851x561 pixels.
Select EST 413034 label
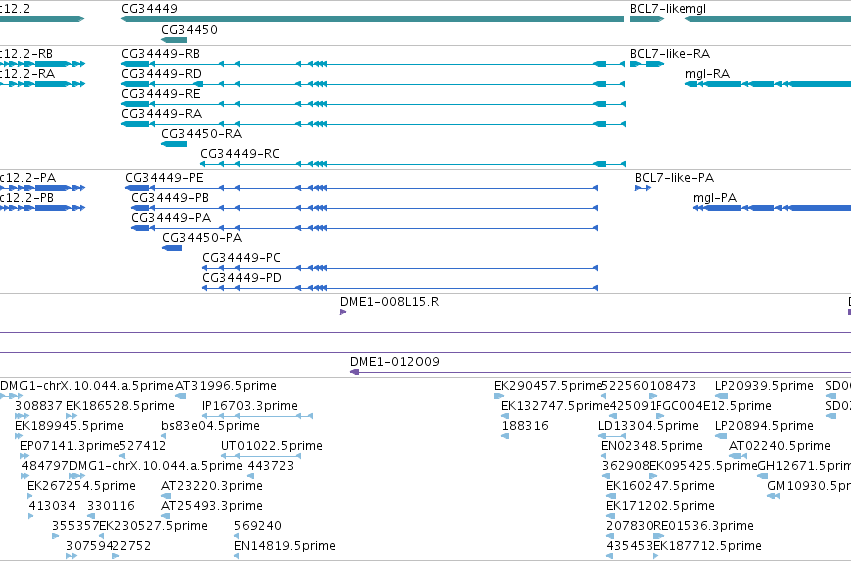(x=52, y=506)
